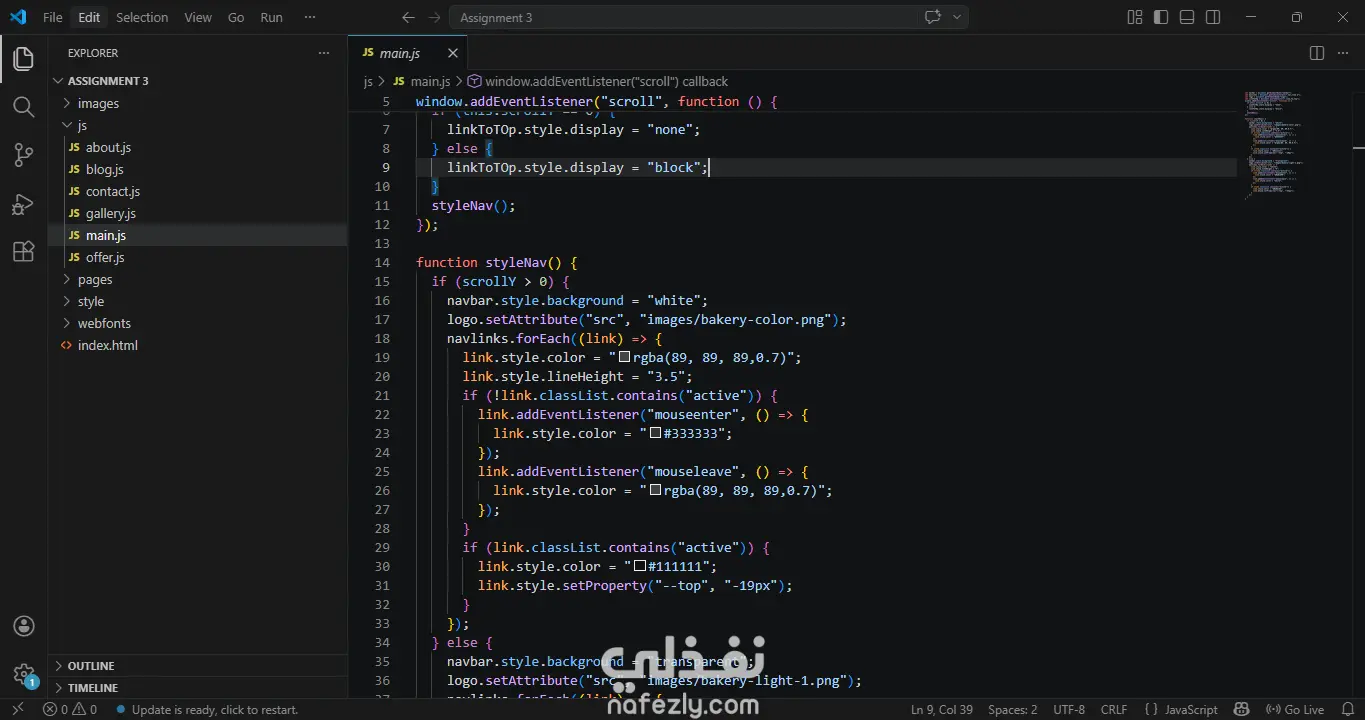
Task: Open the notifications bell in the status bar
Action: (x=1346, y=709)
